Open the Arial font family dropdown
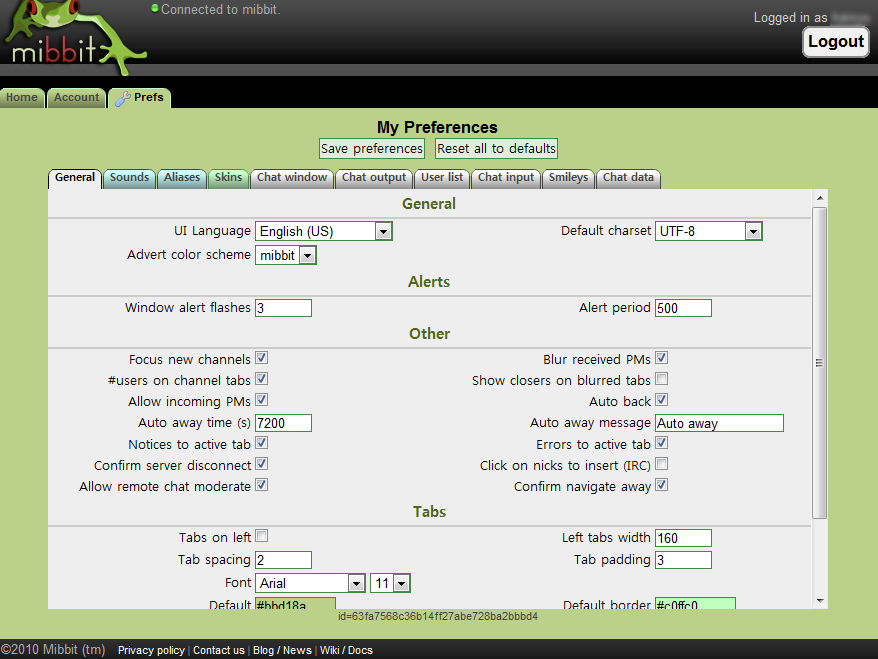This screenshot has width=878, height=659. [x=310, y=583]
